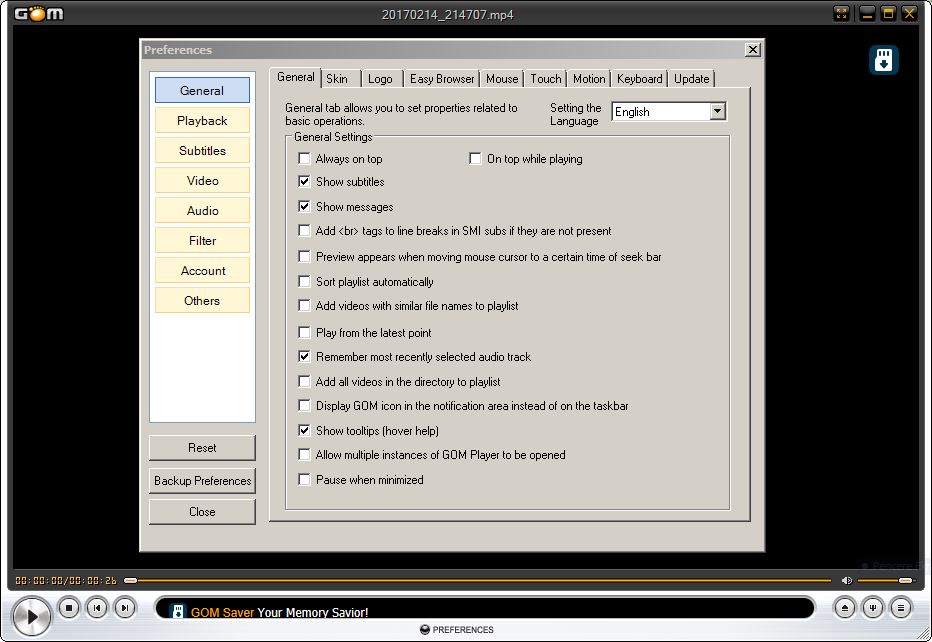Open the control panel icon
The image size is (932, 642).
[873, 608]
